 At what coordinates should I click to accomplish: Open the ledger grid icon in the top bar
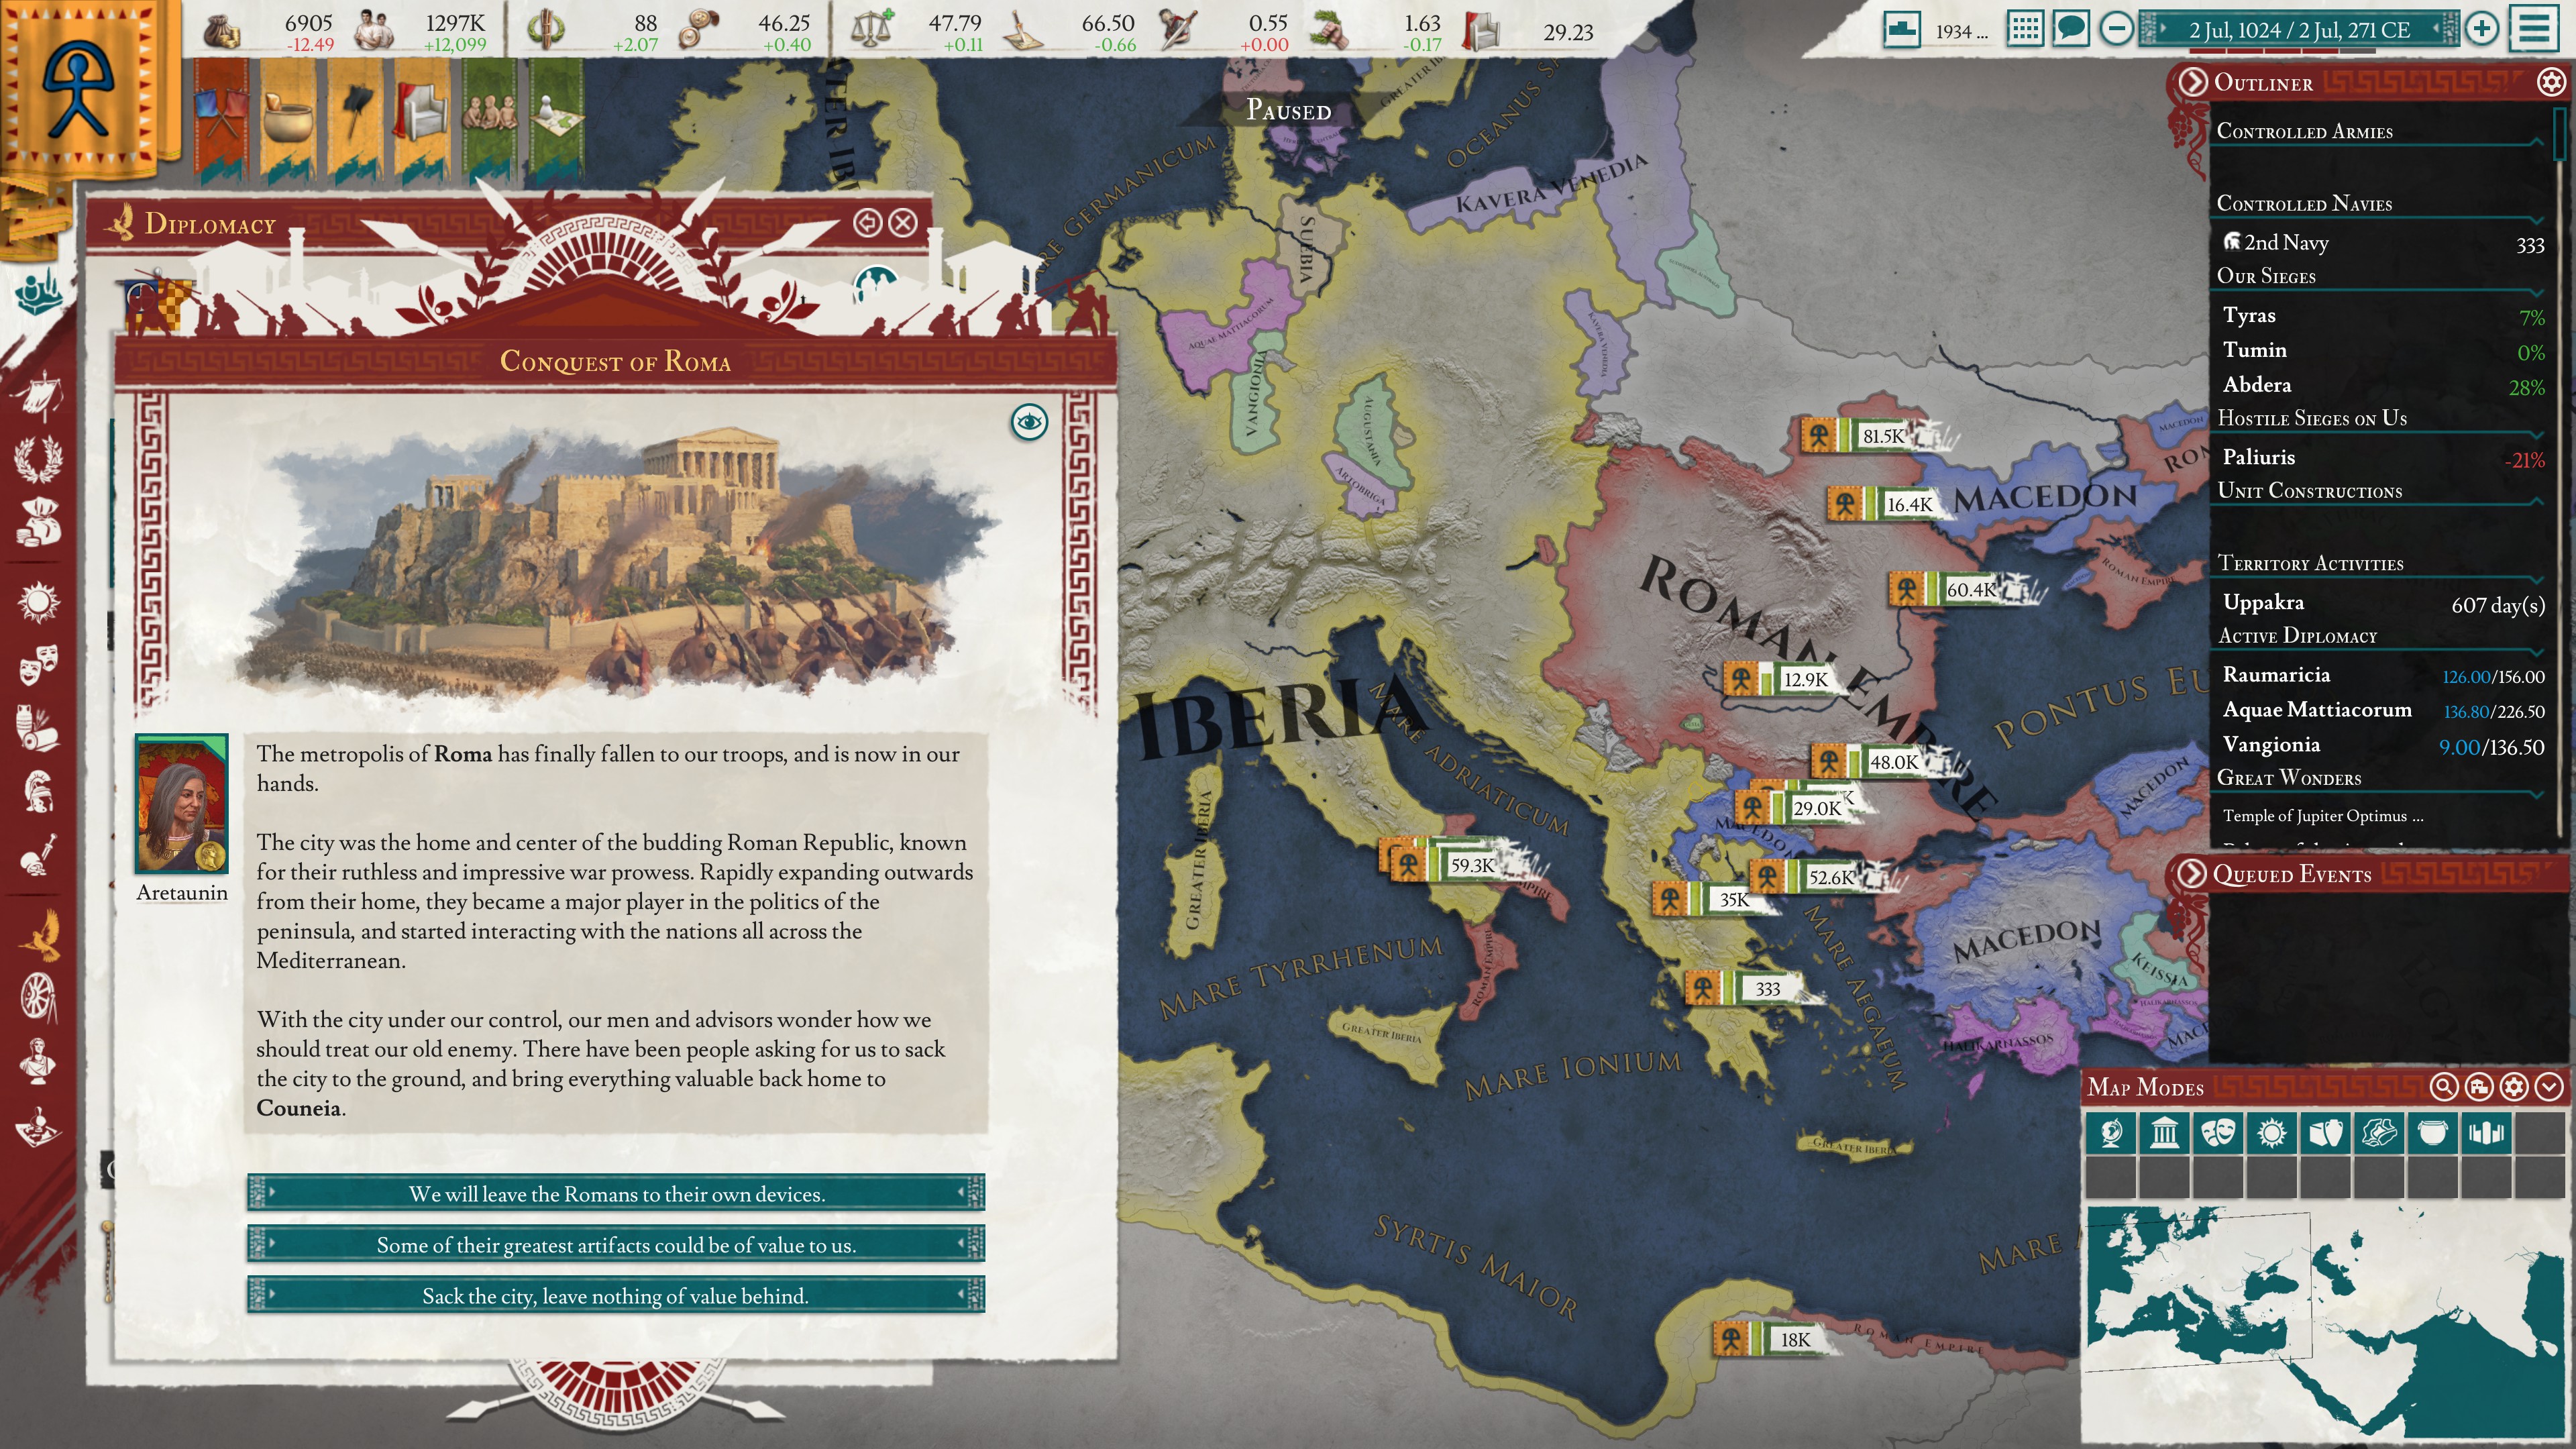tap(2025, 28)
